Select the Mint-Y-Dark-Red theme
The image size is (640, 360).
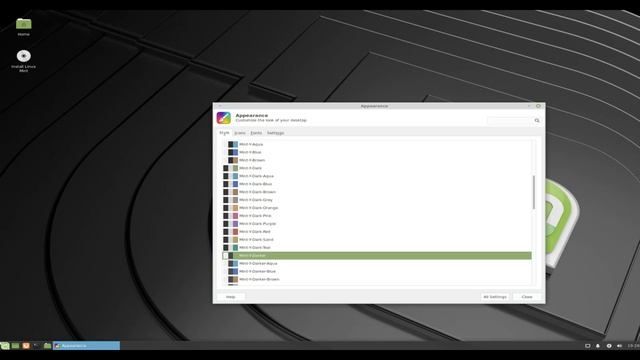coord(377,231)
